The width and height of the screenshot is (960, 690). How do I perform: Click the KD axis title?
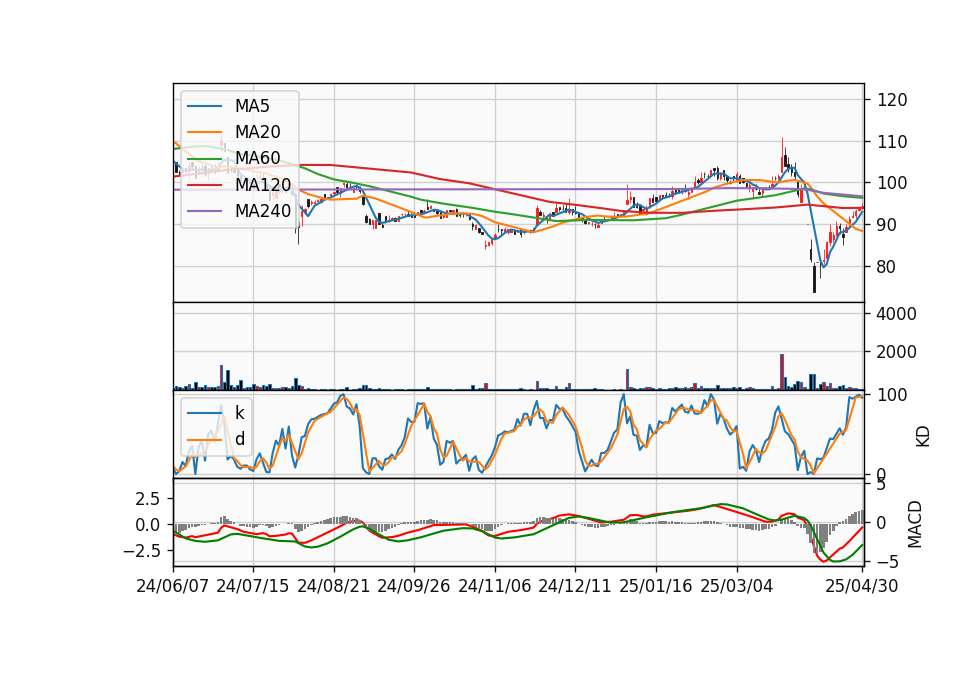(923, 437)
